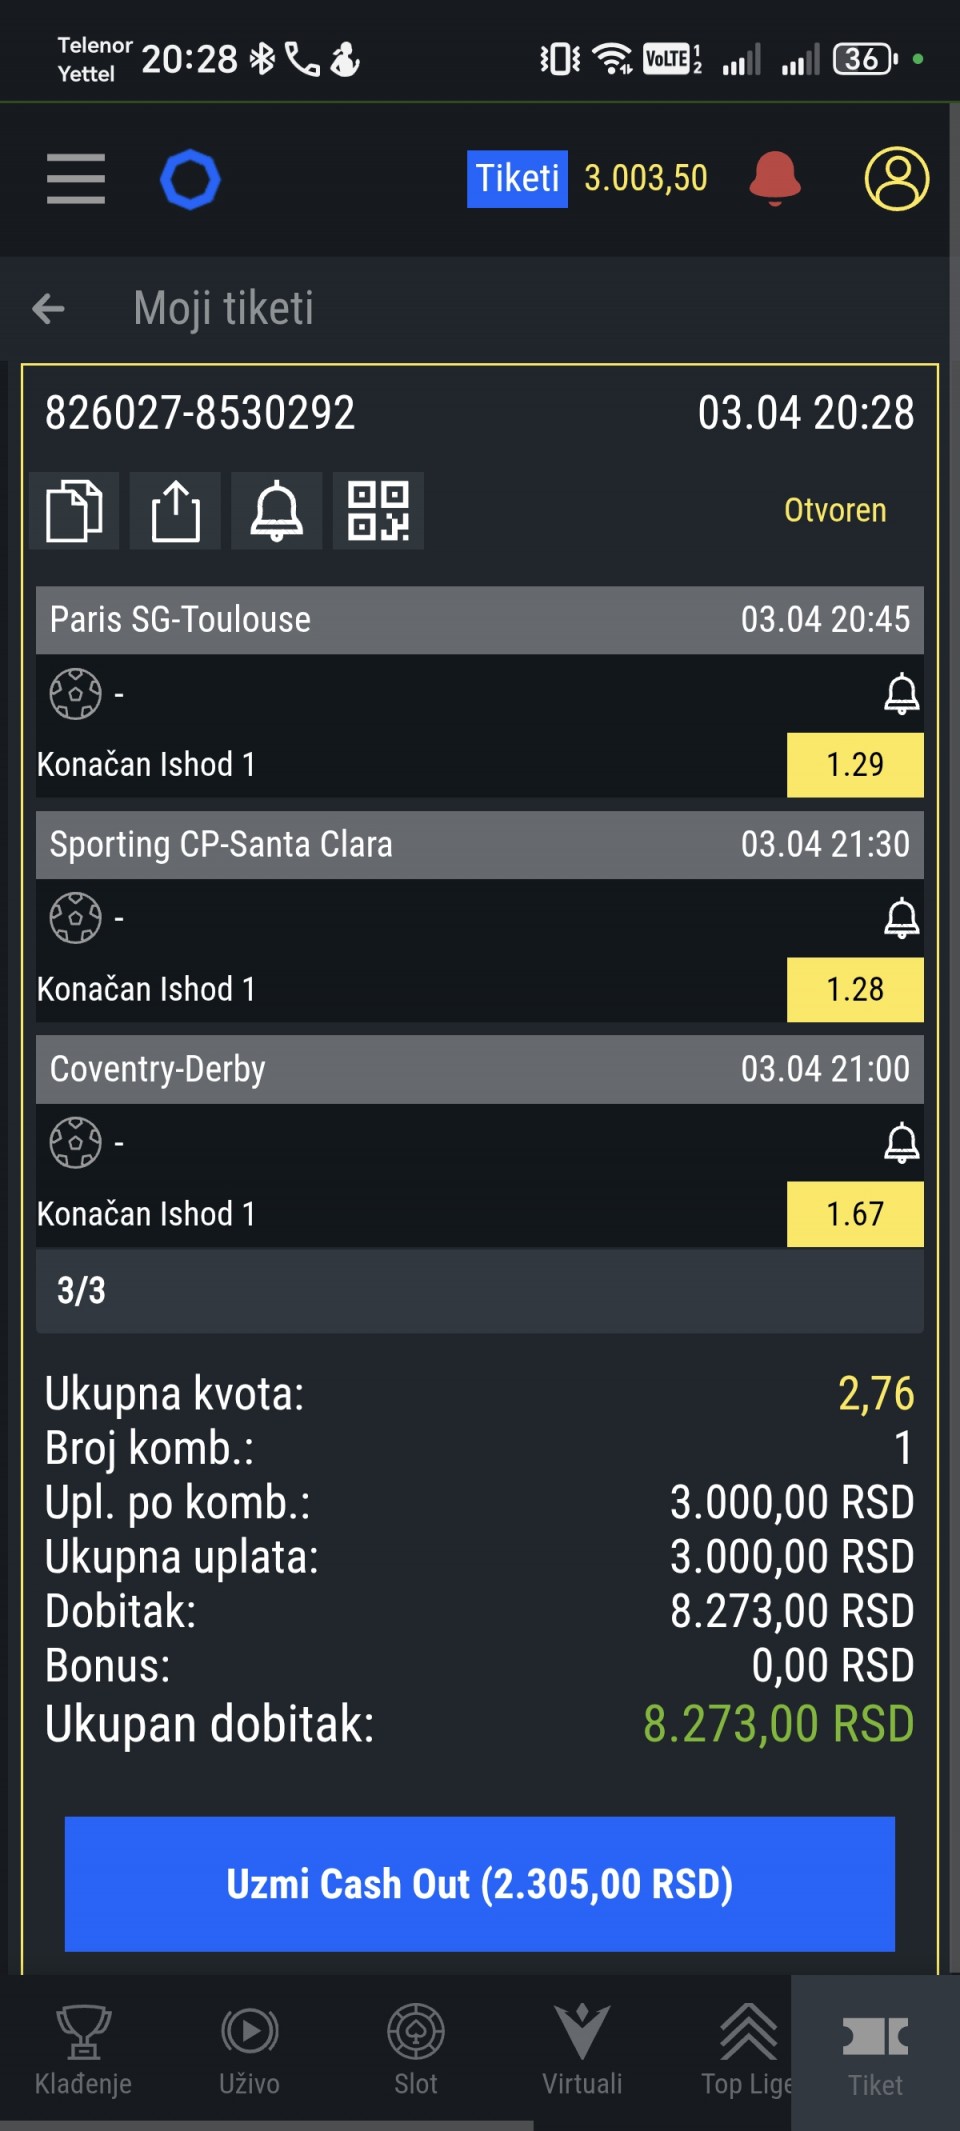Image resolution: width=960 pixels, height=2131 pixels.
Task: Open the user profile icon
Action: [896, 179]
